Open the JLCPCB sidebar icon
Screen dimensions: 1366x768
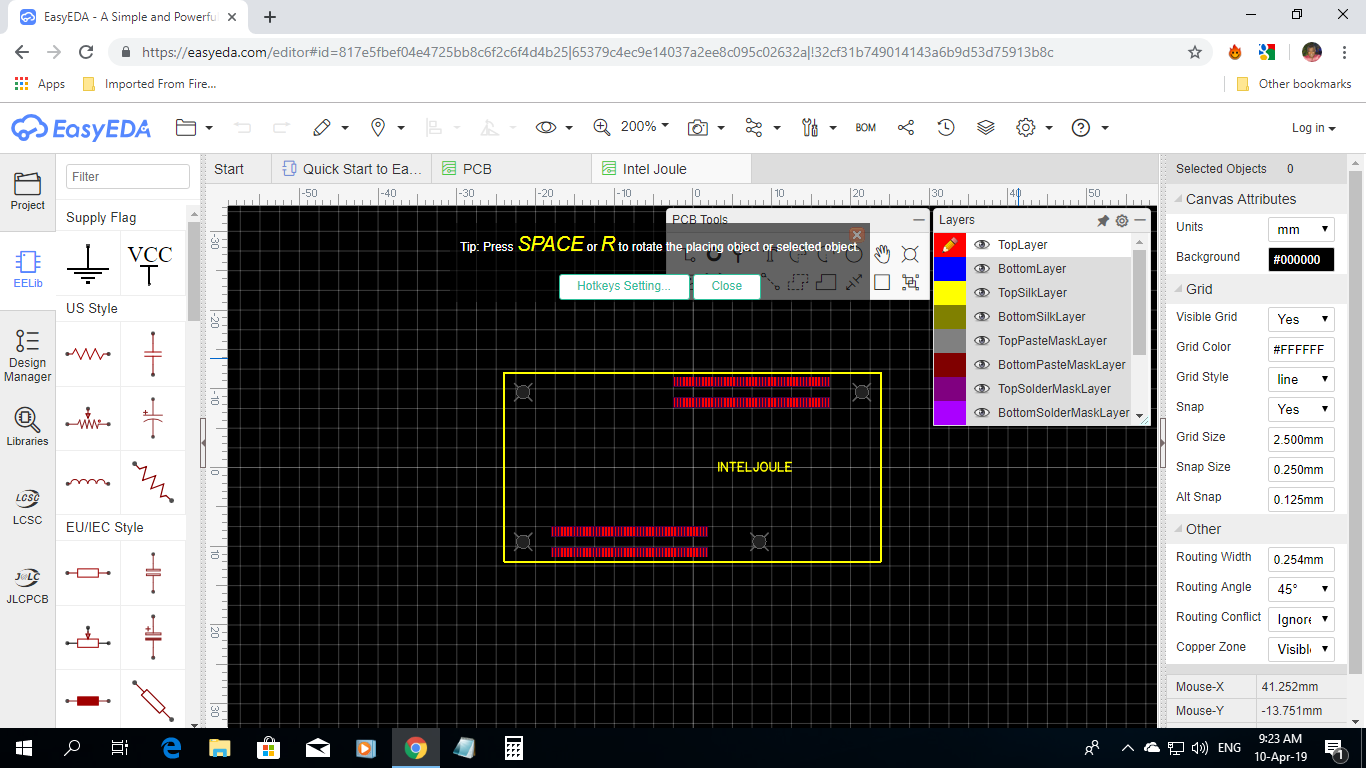(x=28, y=586)
